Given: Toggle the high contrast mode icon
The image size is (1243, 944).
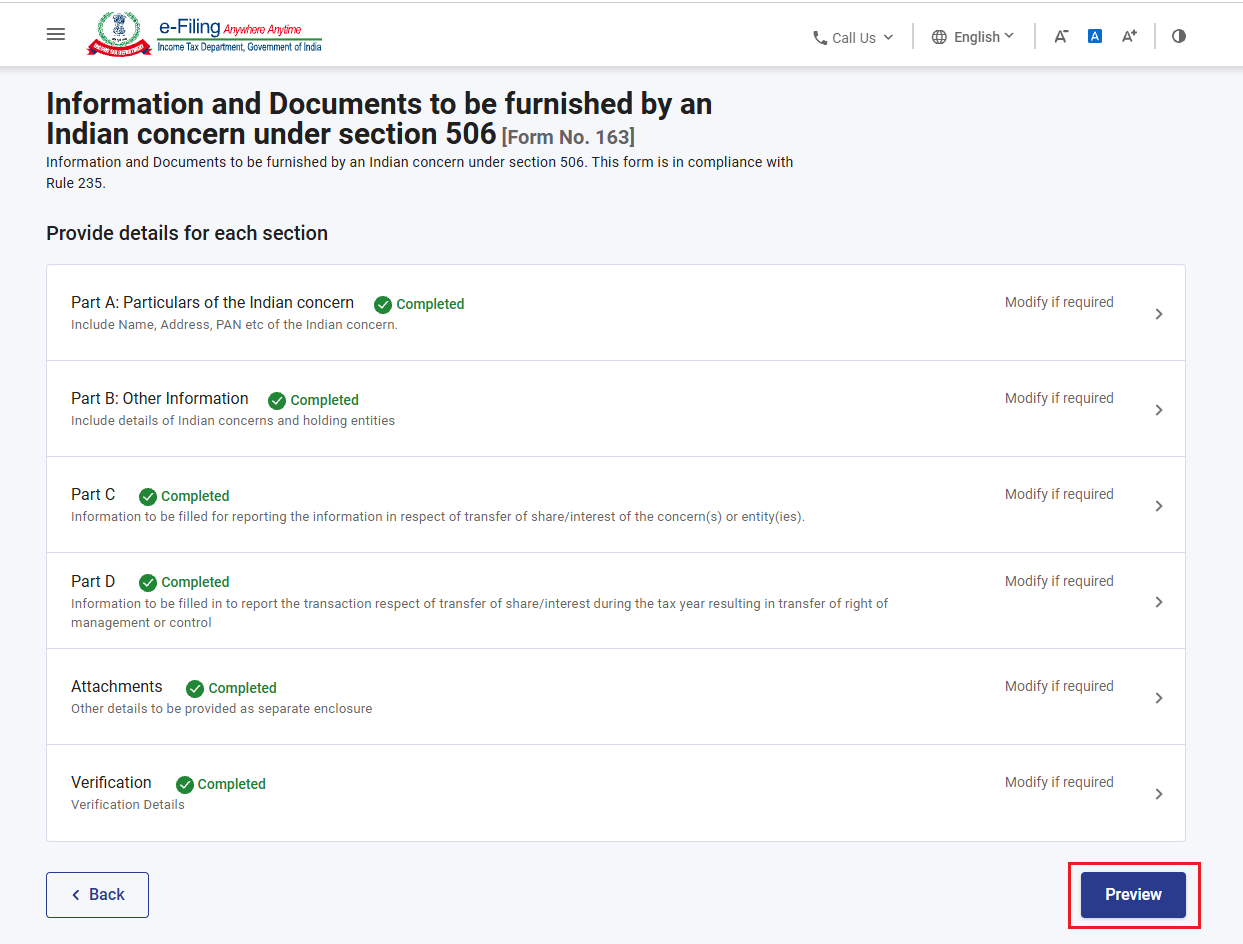Looking at the screenshot, I should 1179,36.
